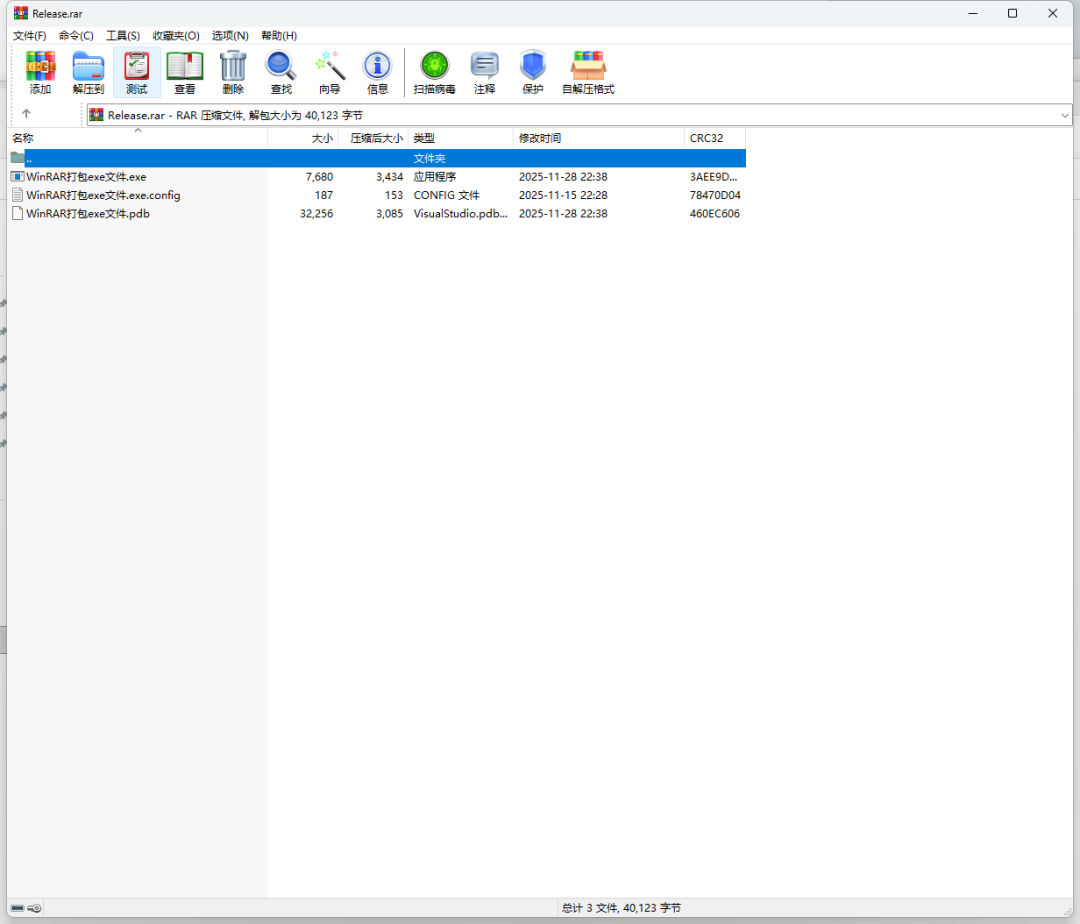Click the drive icon in status bar

click(x=17, y=908)
